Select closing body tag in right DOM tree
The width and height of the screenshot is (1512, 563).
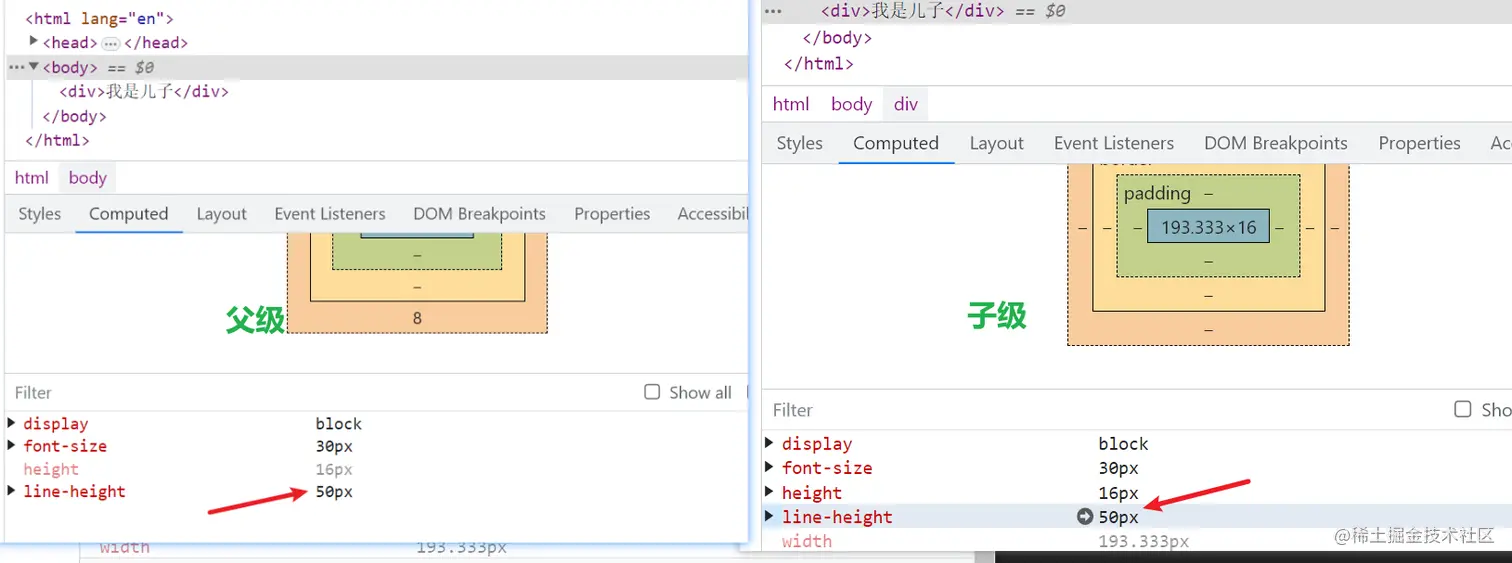click(x=838, y=38)
